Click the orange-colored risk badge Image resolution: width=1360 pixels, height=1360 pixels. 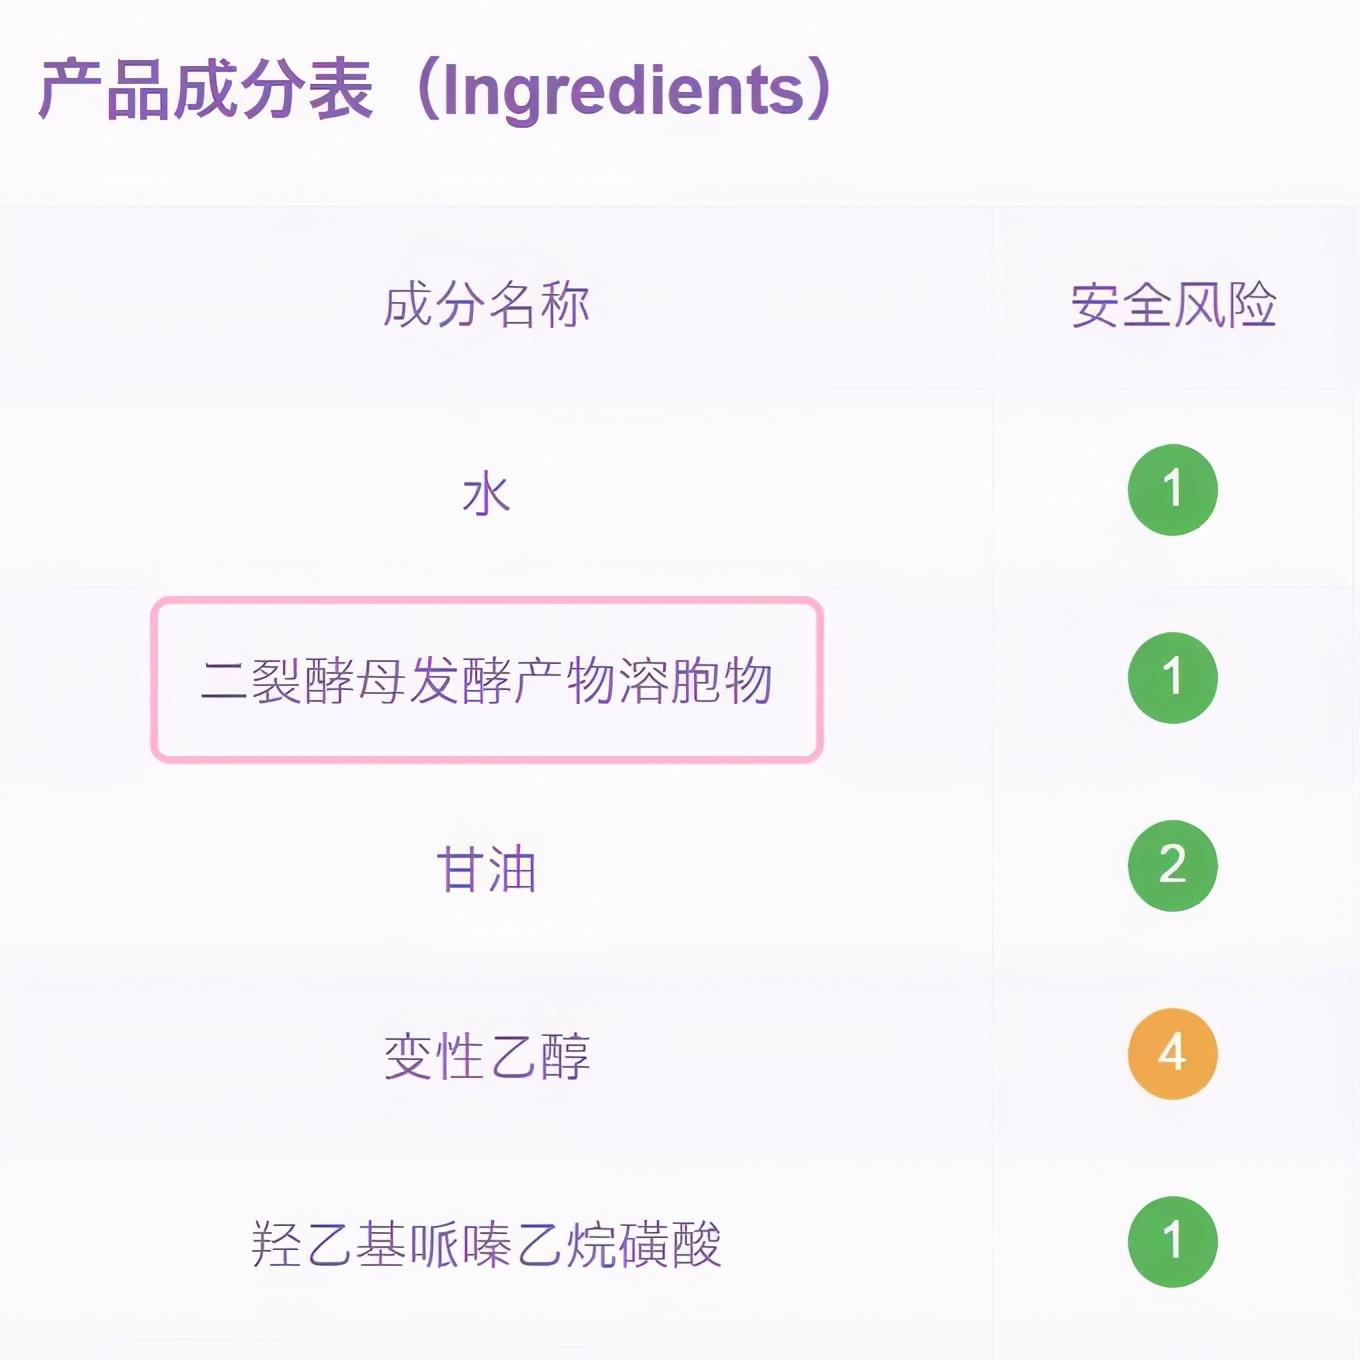tap(1172, 1054)
